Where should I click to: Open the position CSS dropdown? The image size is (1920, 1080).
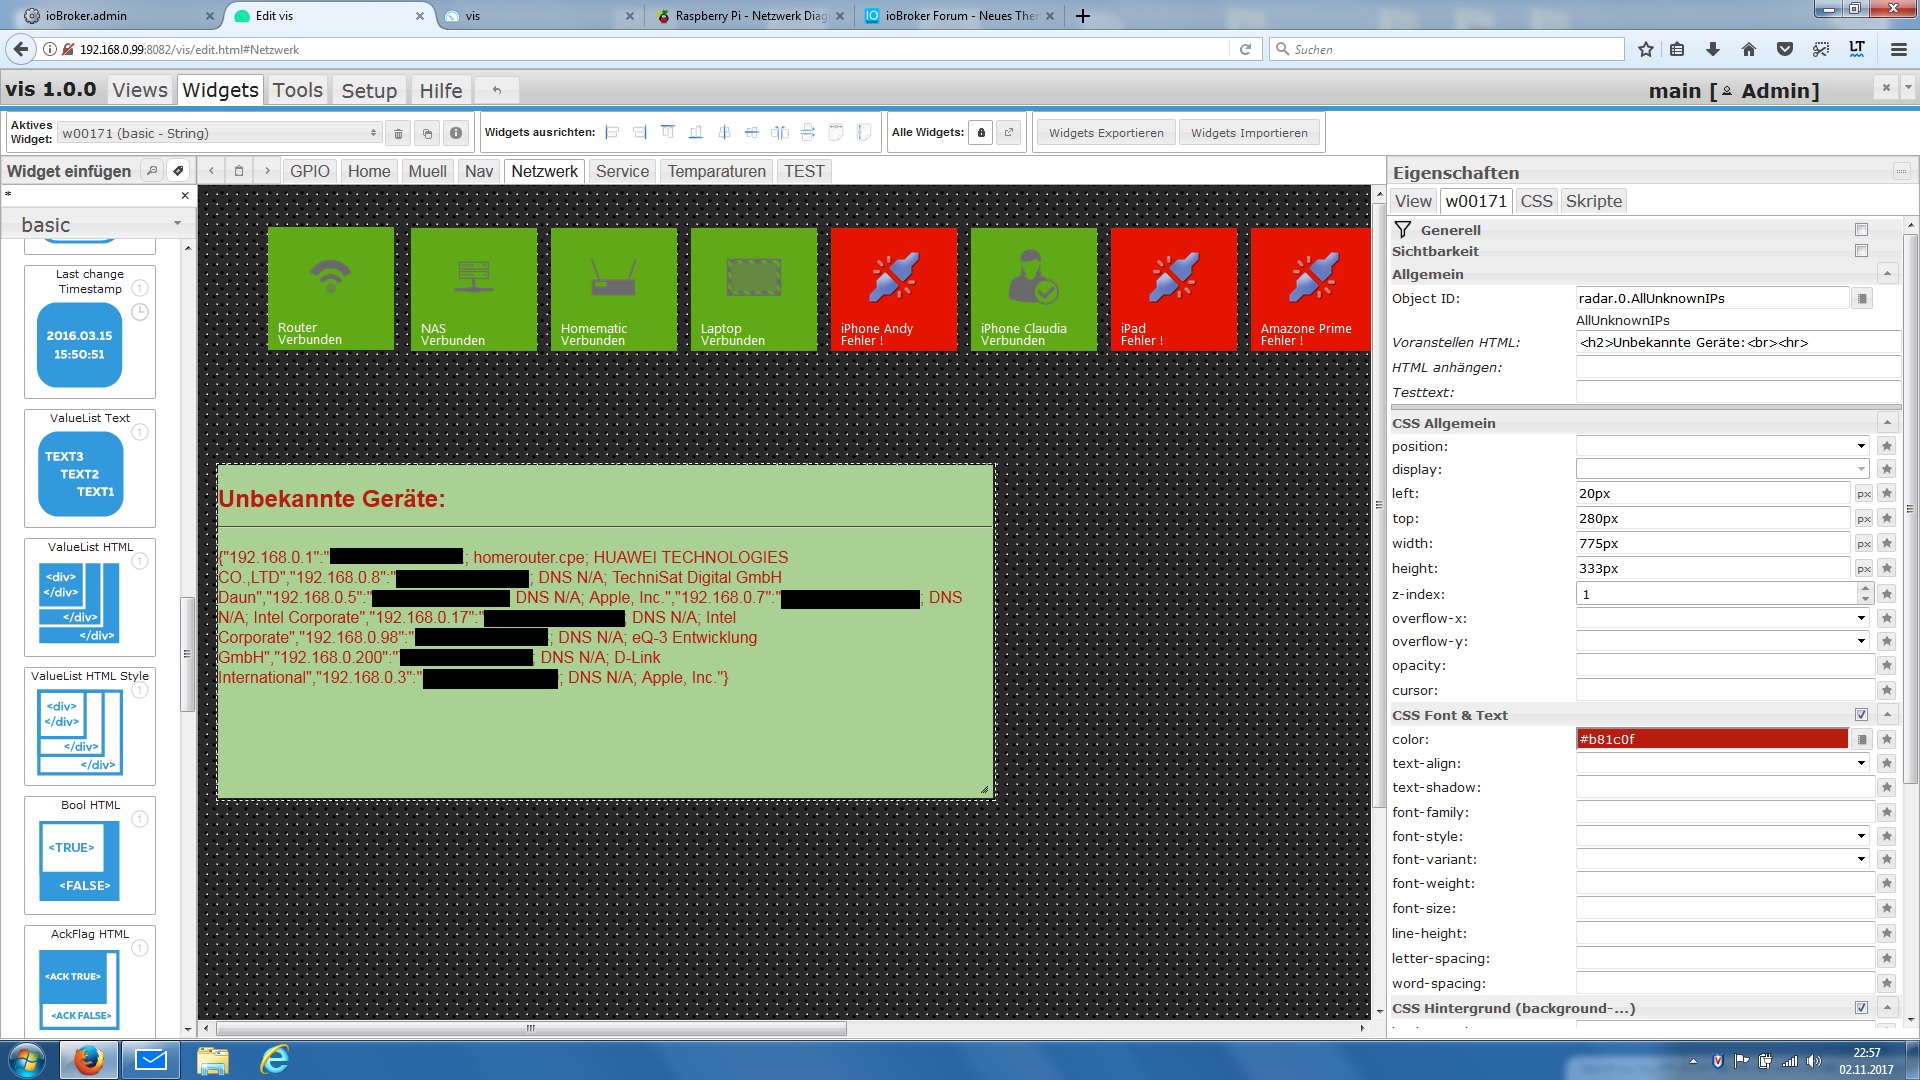click(x=1722, y=446)
